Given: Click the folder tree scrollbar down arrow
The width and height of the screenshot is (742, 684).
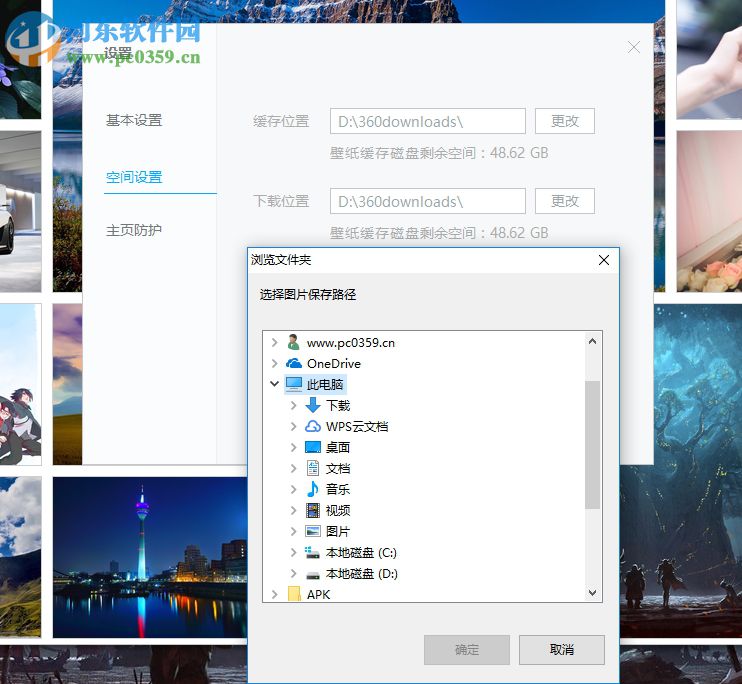Looking at the screenshot, I should coord(592,593).
